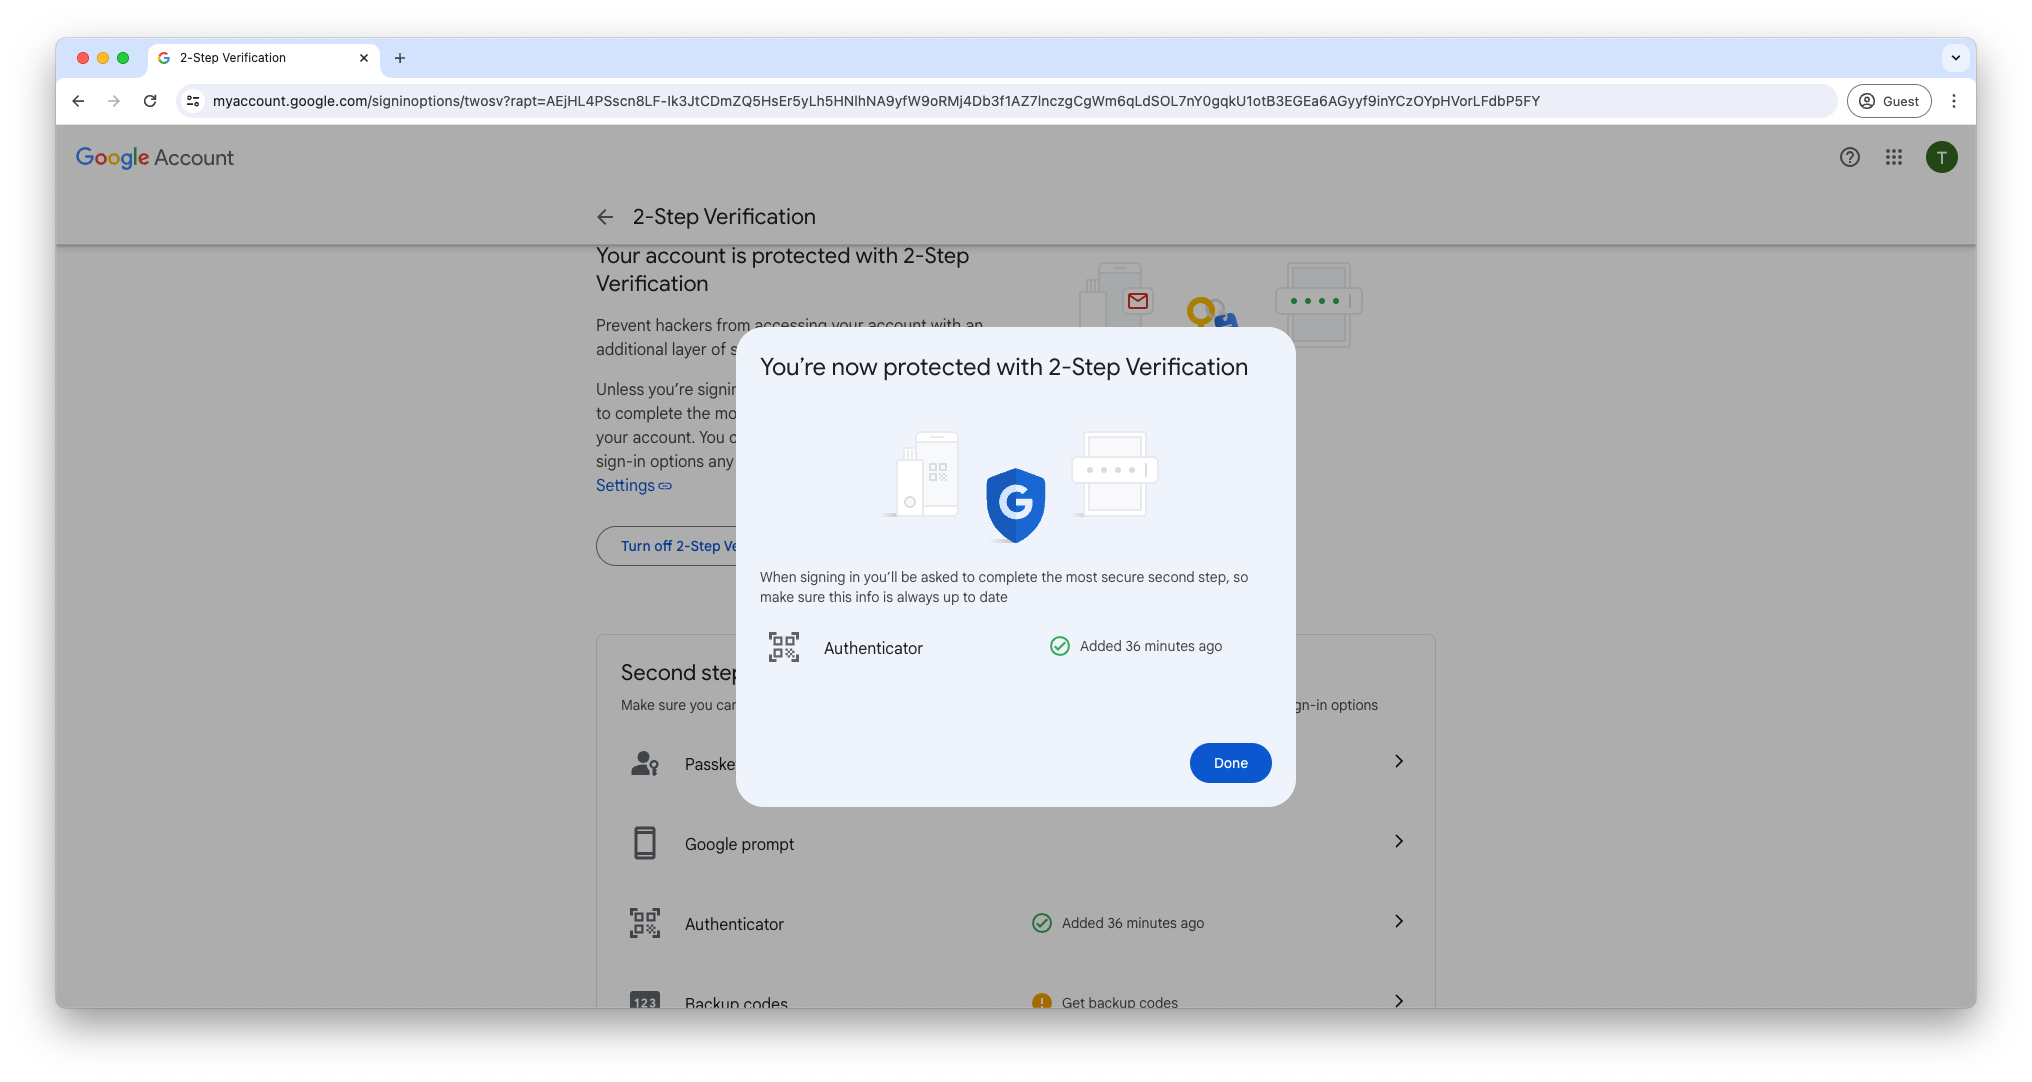
Task: Open the Google apps grid
Action: 1893,157
